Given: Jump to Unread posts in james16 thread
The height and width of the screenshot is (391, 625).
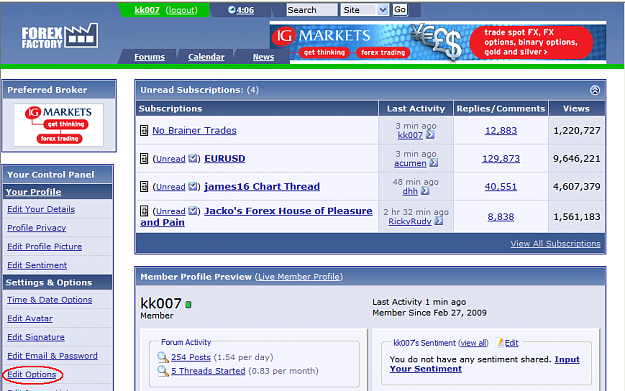Looking at the screenshot, I should 171,187.
